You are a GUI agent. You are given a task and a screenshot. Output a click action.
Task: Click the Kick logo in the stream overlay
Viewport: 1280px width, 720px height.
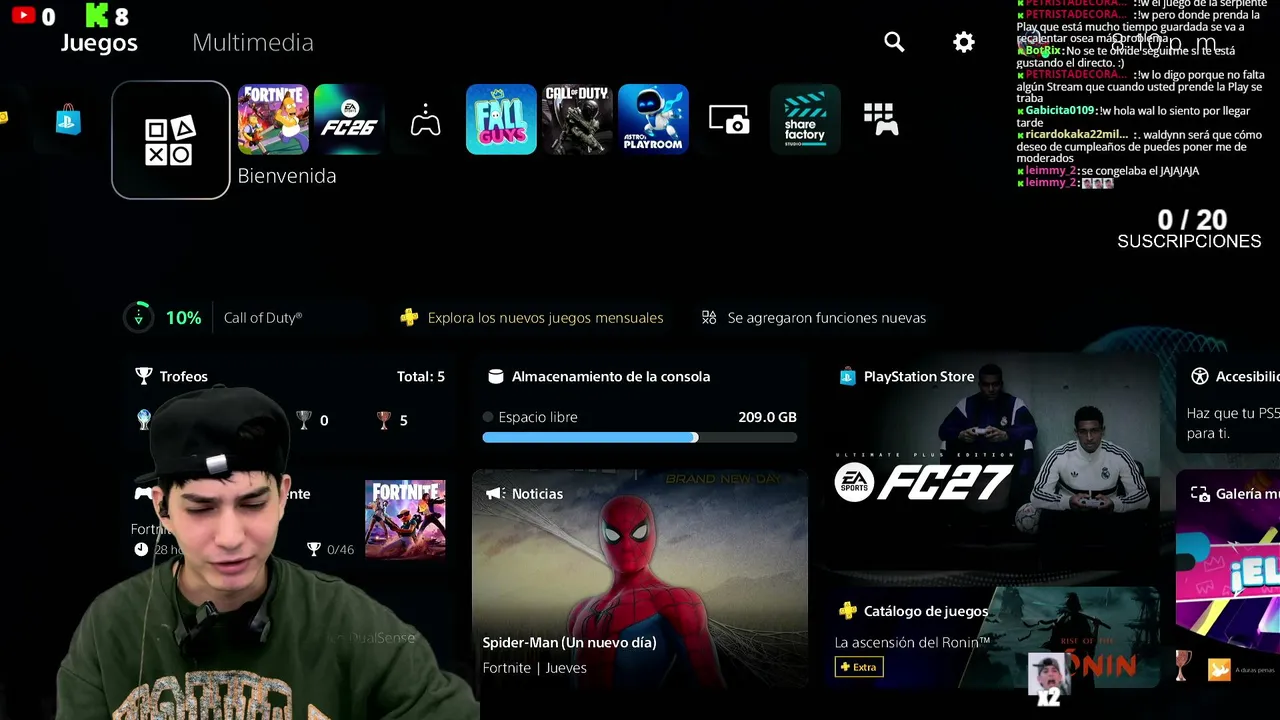[x=96, y=16]
